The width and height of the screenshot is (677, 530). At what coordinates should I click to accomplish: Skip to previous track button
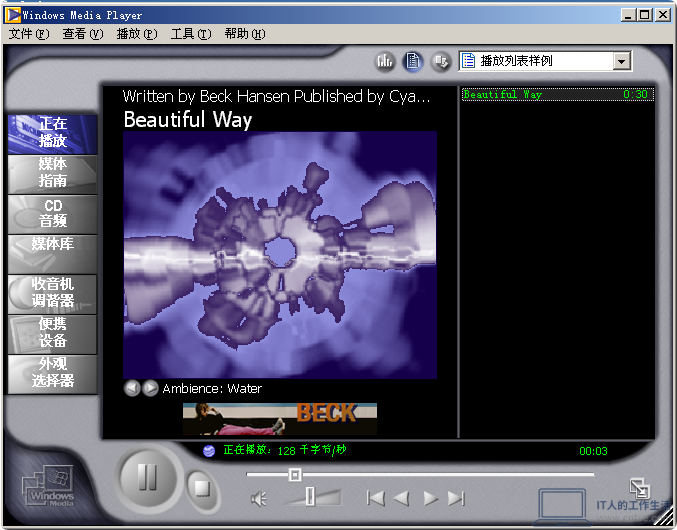point(376,498)
